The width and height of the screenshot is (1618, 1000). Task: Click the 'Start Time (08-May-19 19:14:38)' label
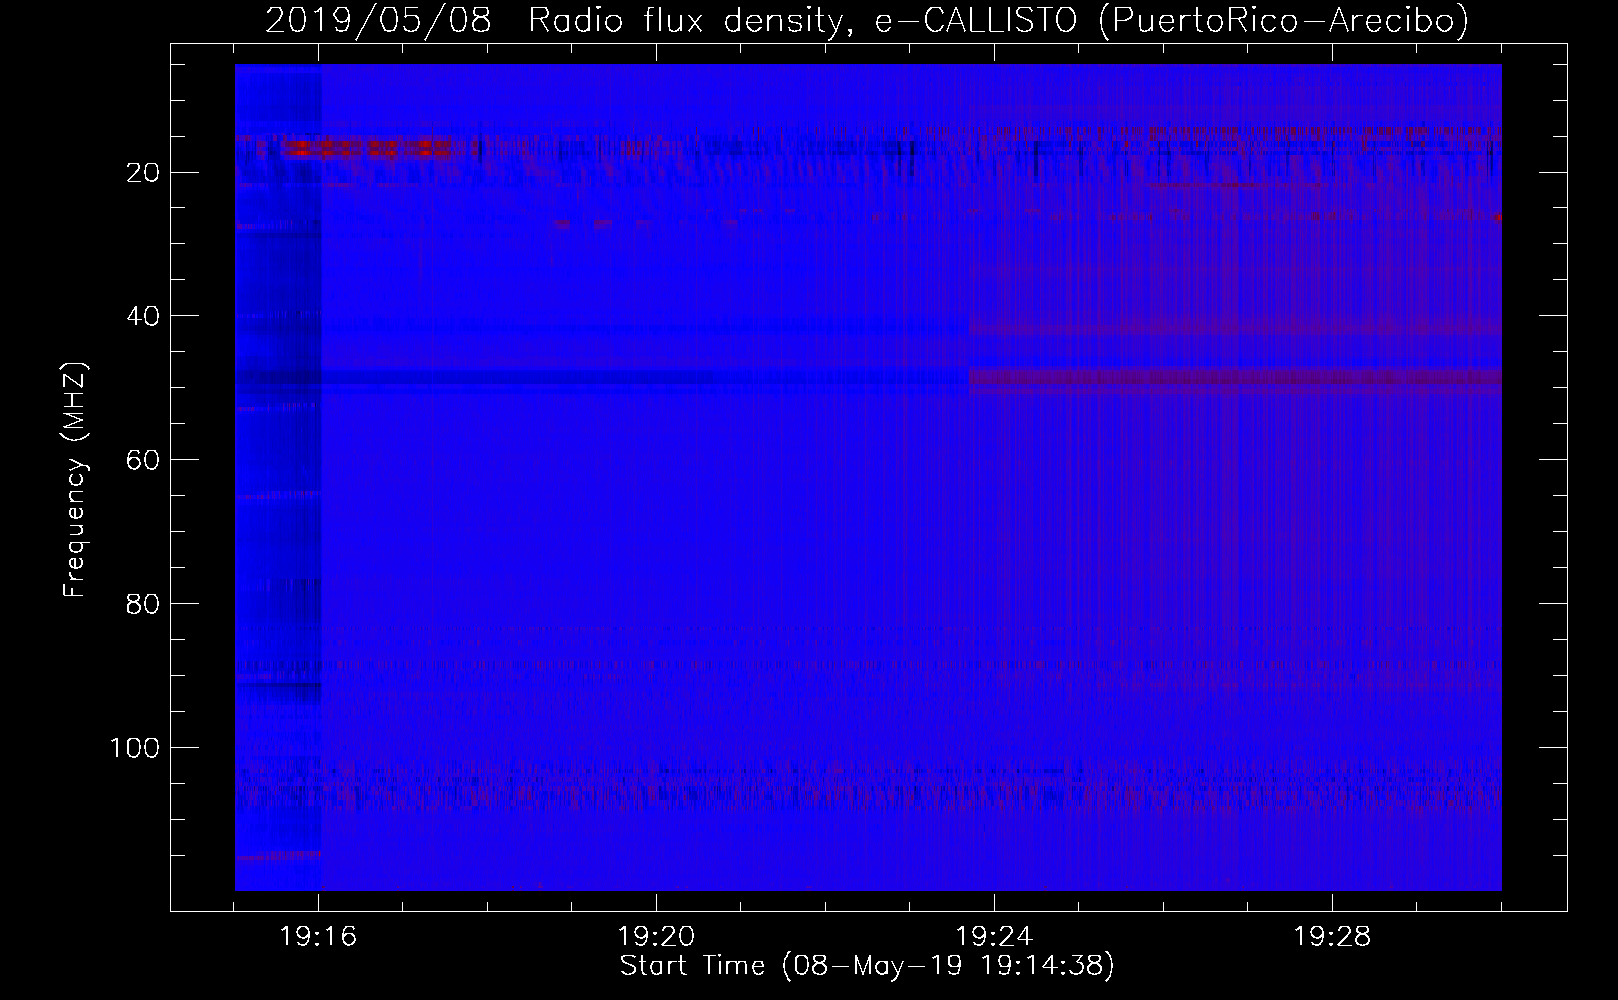[867, 966]
